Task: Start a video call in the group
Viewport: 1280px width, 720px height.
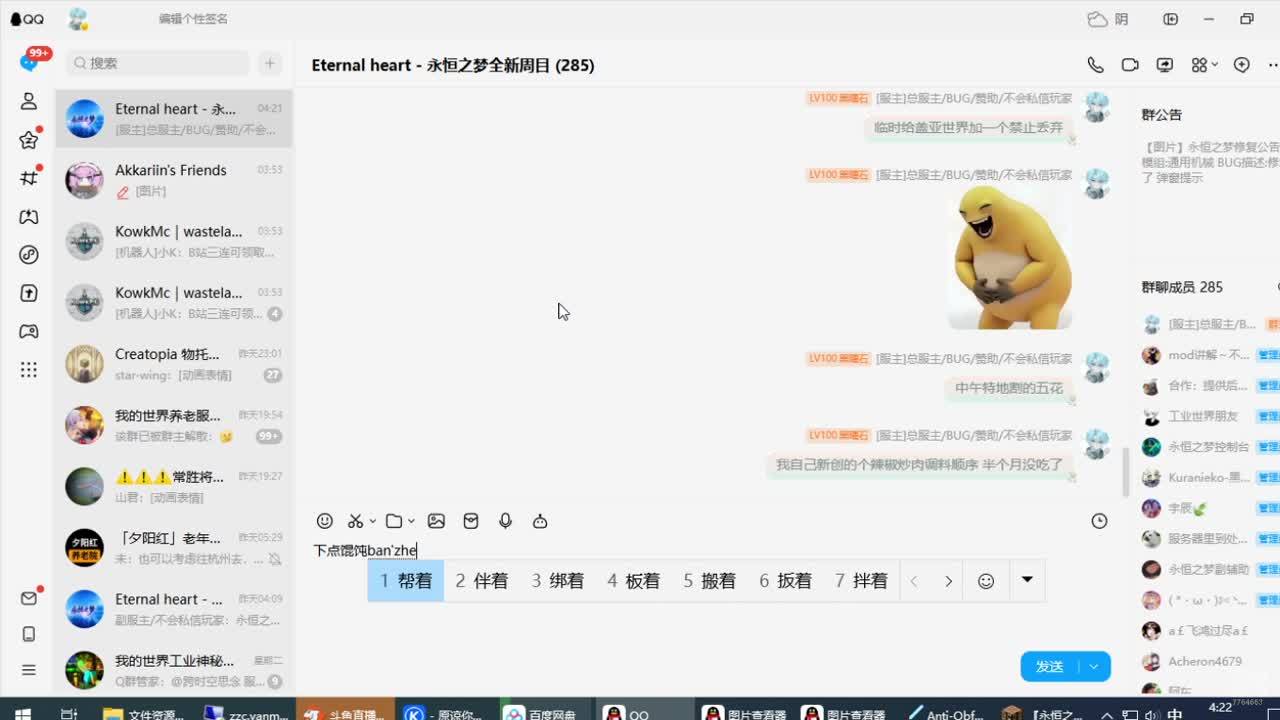Action: [1130, 65]
